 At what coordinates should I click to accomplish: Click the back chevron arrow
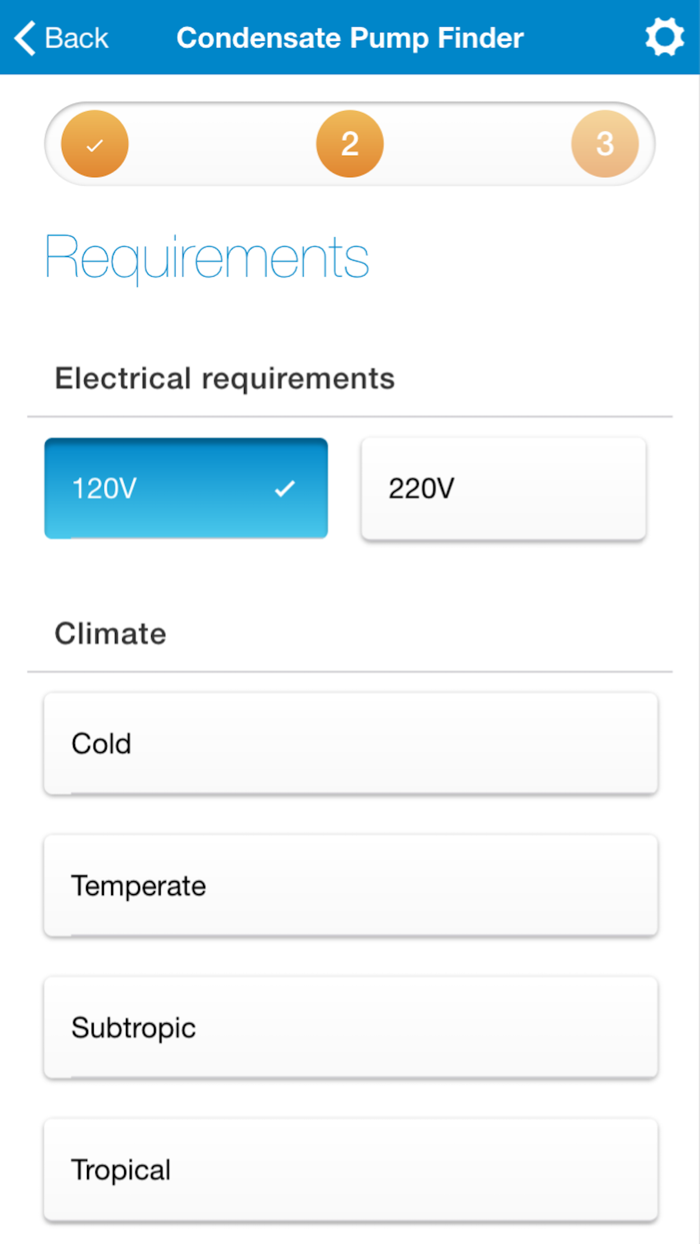point(24,37)
